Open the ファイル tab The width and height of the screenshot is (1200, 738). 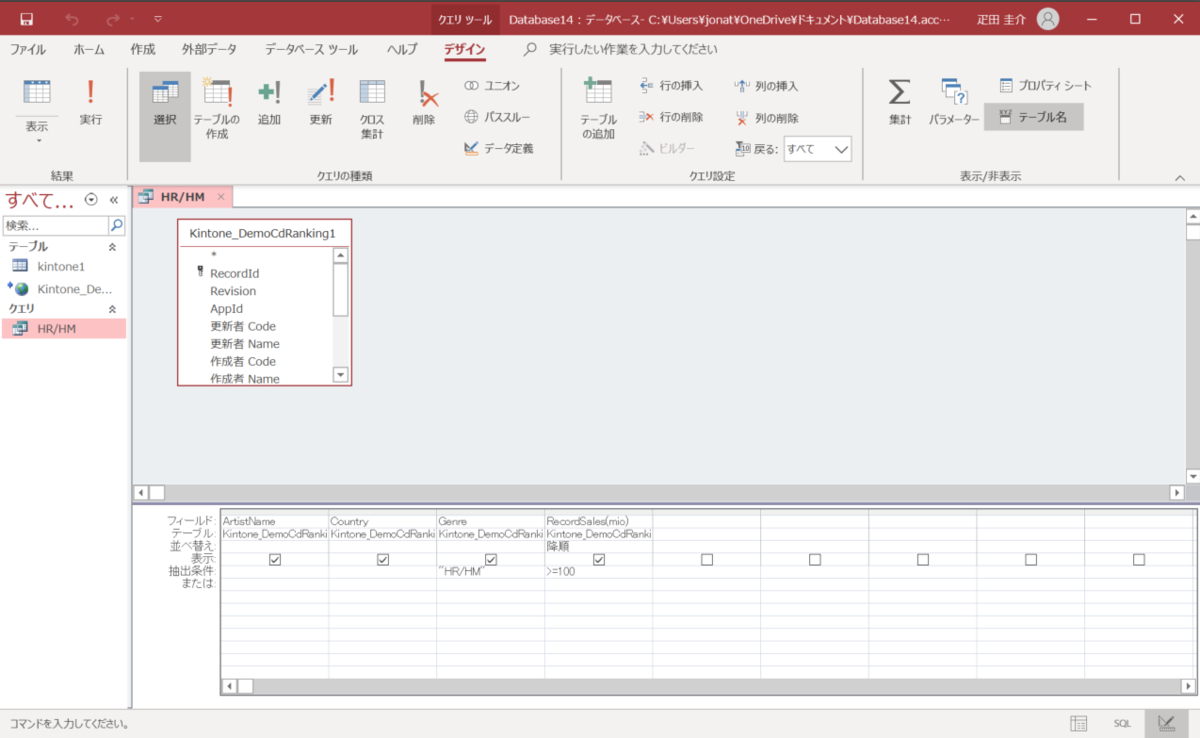[28, 49]
